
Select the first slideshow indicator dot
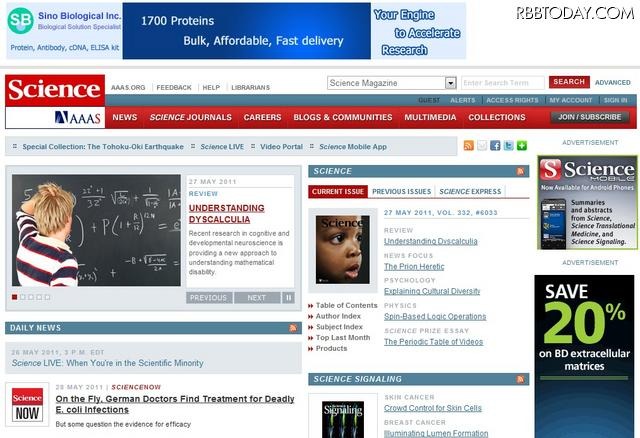pyautogui.click(x=14, y=297)
